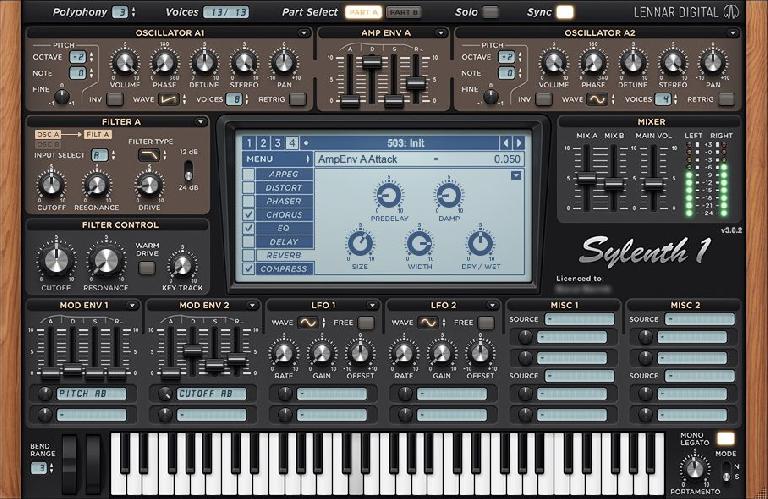Click the reverb Damp knob
The image size is (768, 499).
point(449,196)
